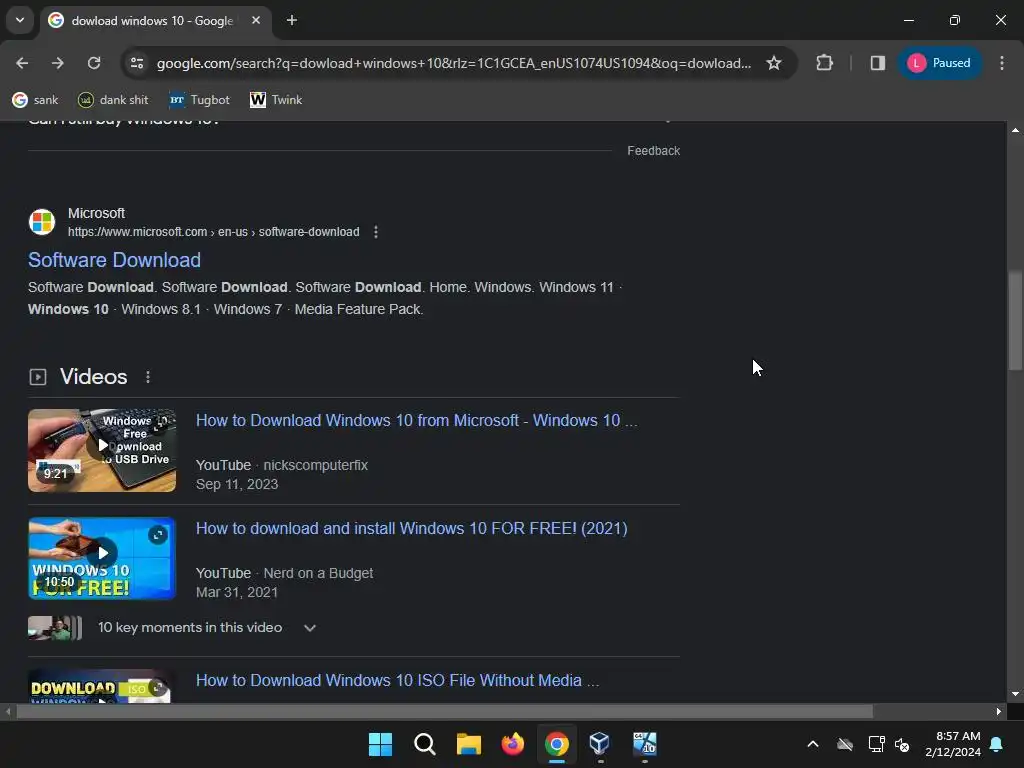This screenshot has height=768, width=1024.
Task: Open How to Download Windows 10 from Microsoft
Action: pyautogui.click(x=417, y=421)
